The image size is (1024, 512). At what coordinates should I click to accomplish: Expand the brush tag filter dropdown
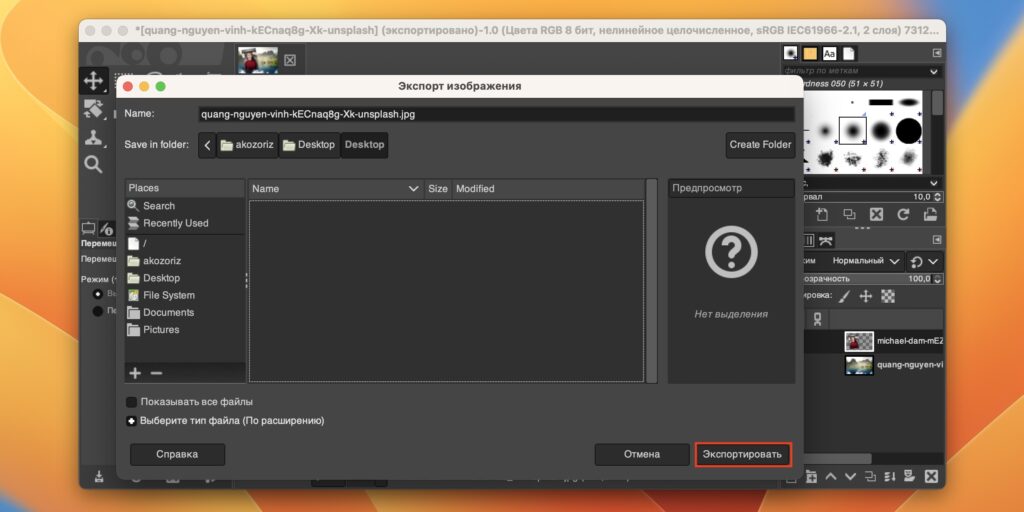tap(933, 71)
